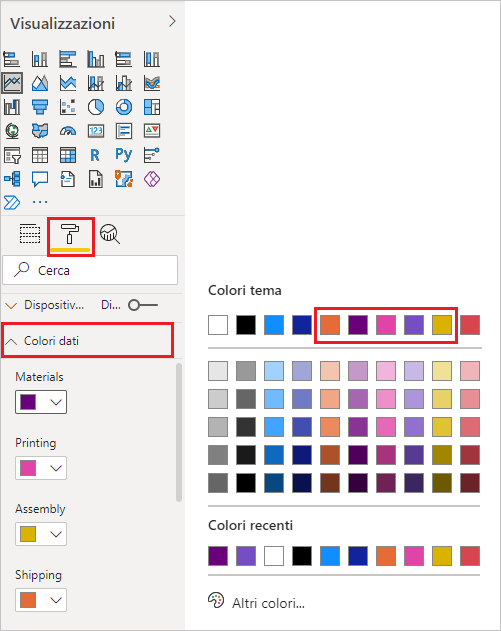Screen dimensions: 501x631
Task: Add the R script visual
Action: click(x=95, y=155)
